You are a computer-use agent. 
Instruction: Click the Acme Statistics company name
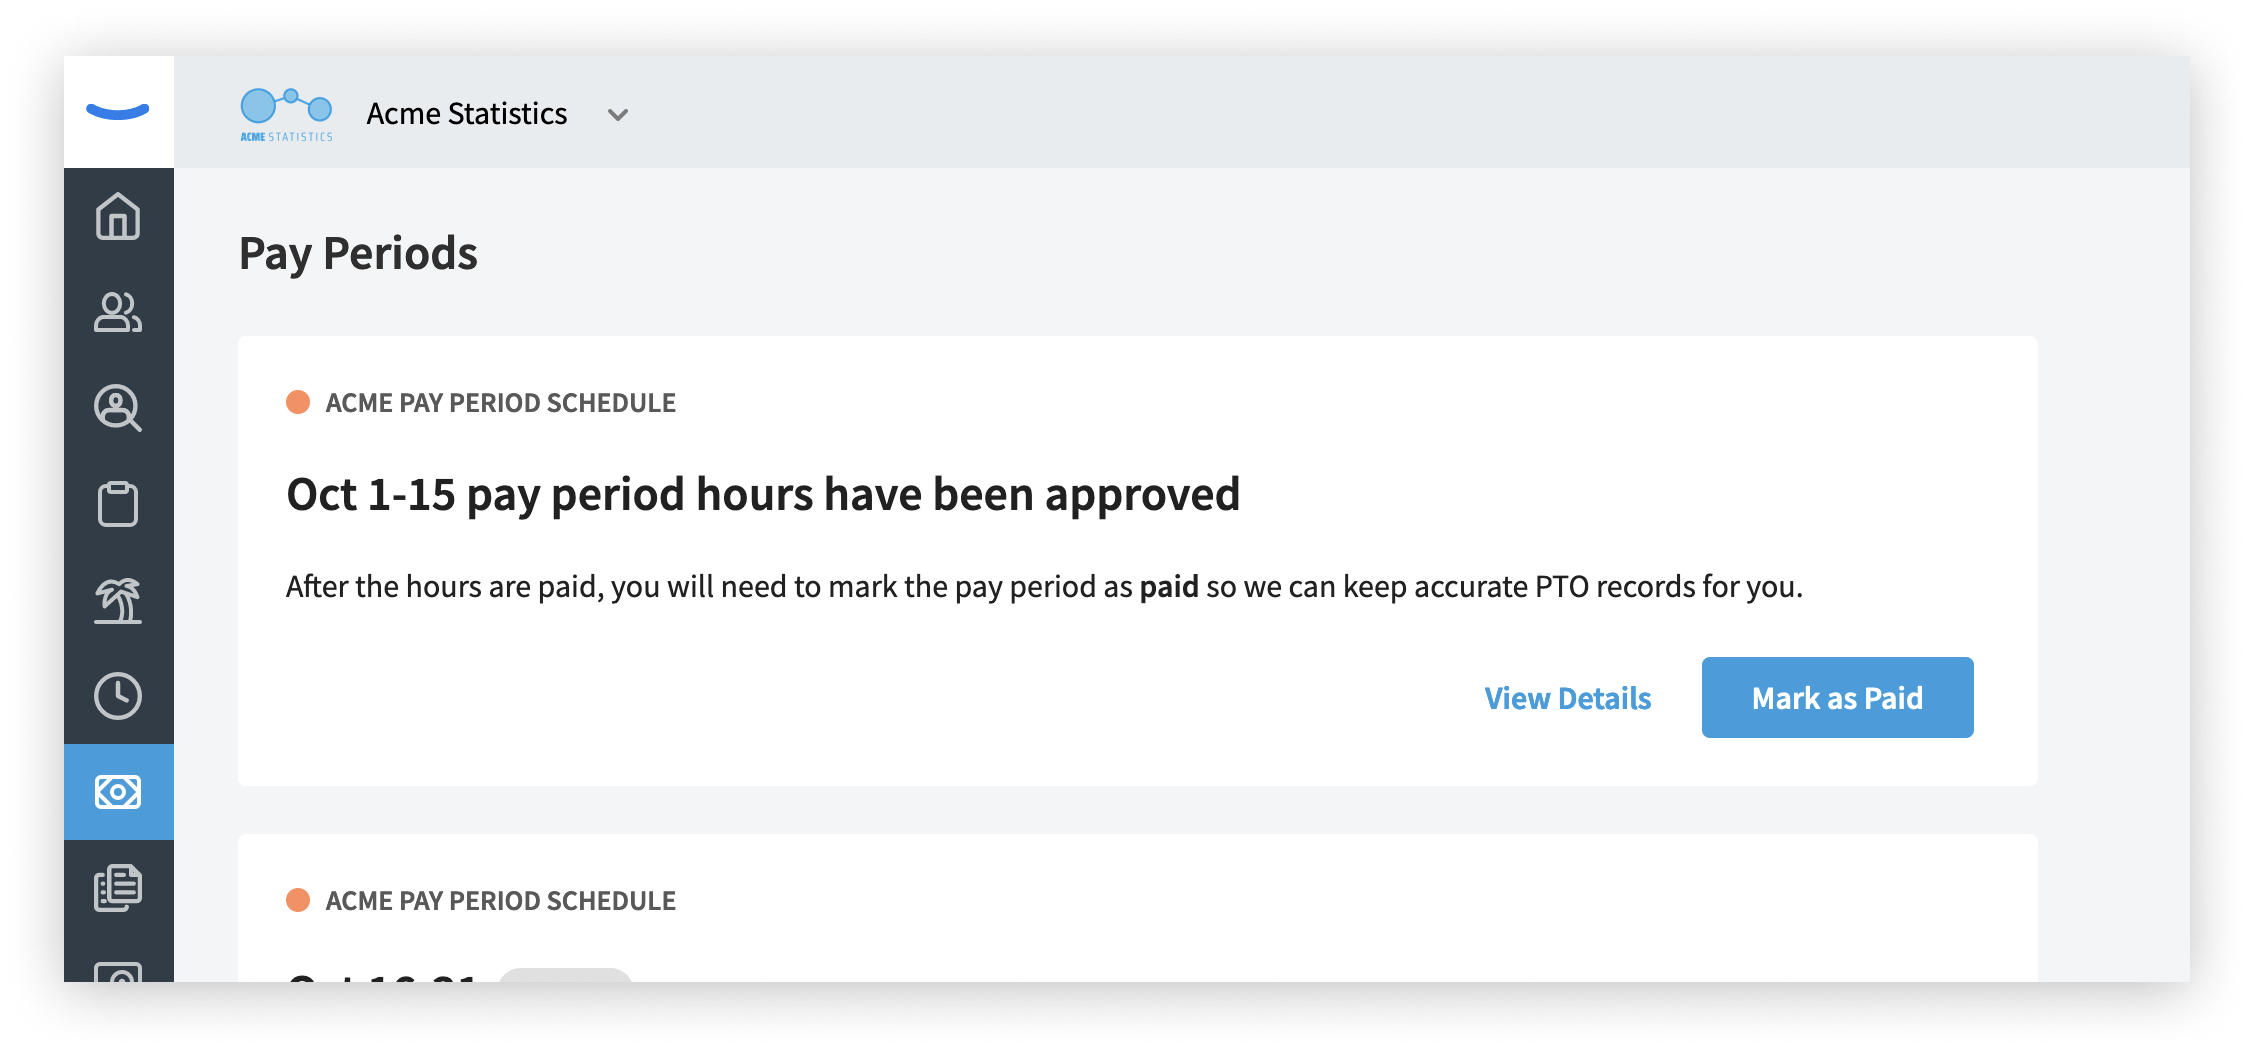pyautogui.click(x=467, y=114)
